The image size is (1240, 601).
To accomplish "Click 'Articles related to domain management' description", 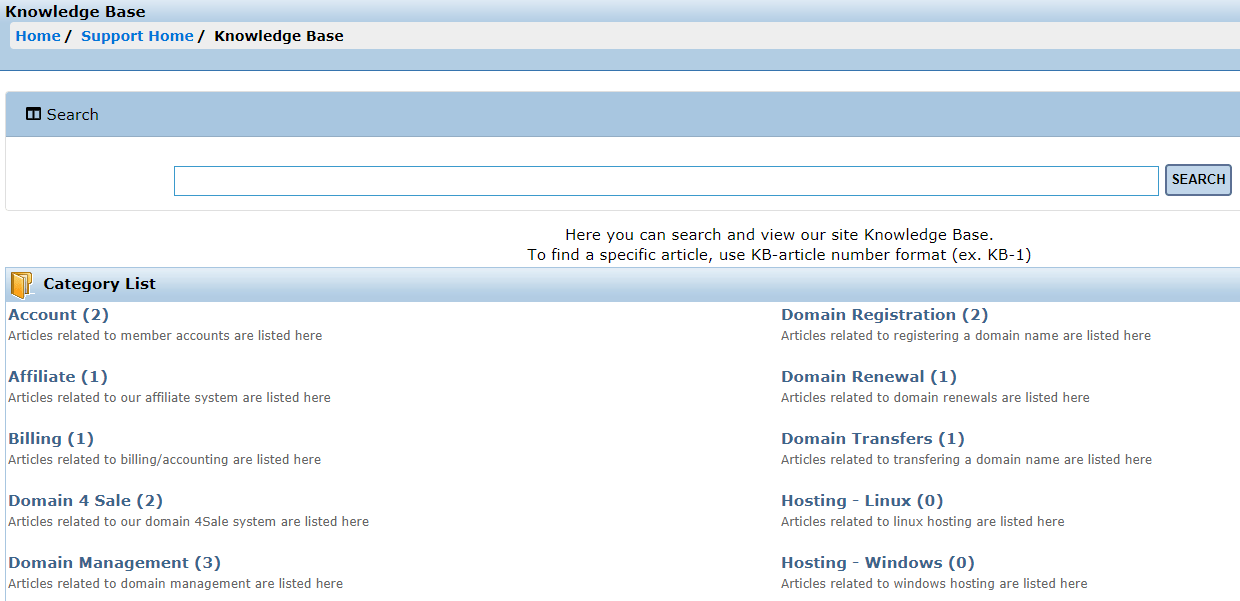I will point(175,584).
